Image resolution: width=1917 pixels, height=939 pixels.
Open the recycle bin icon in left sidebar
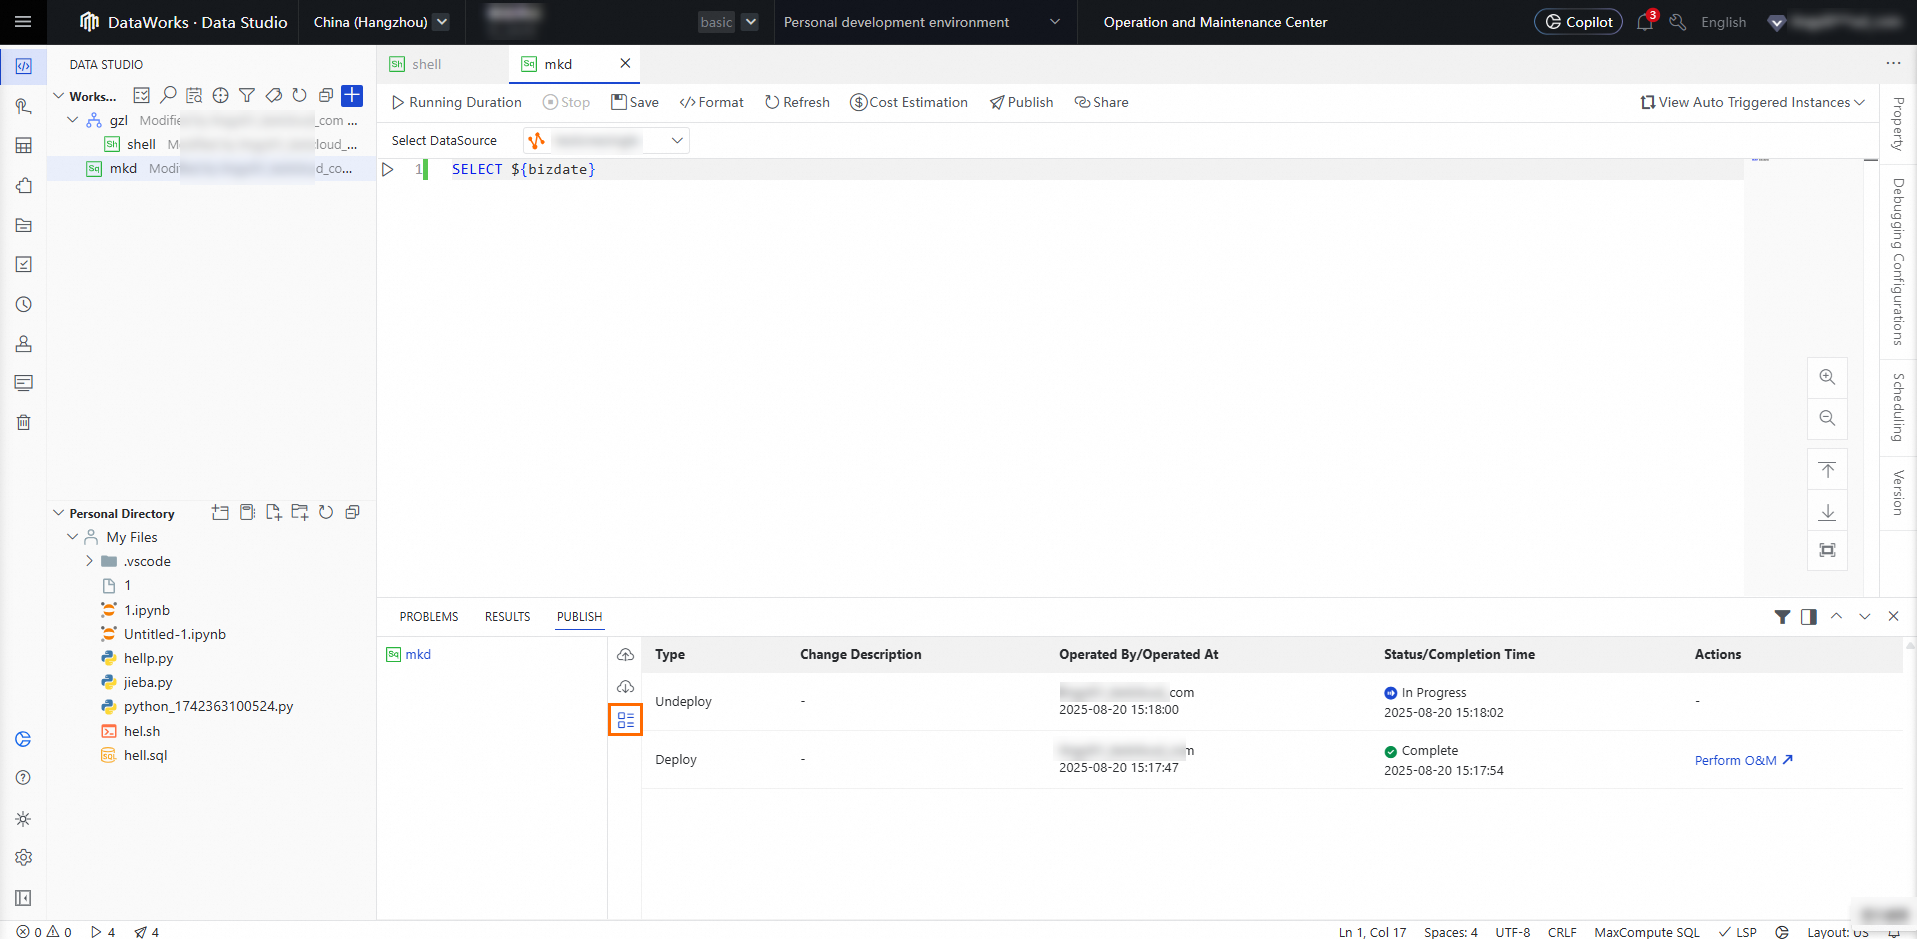(x=23, y=423)
